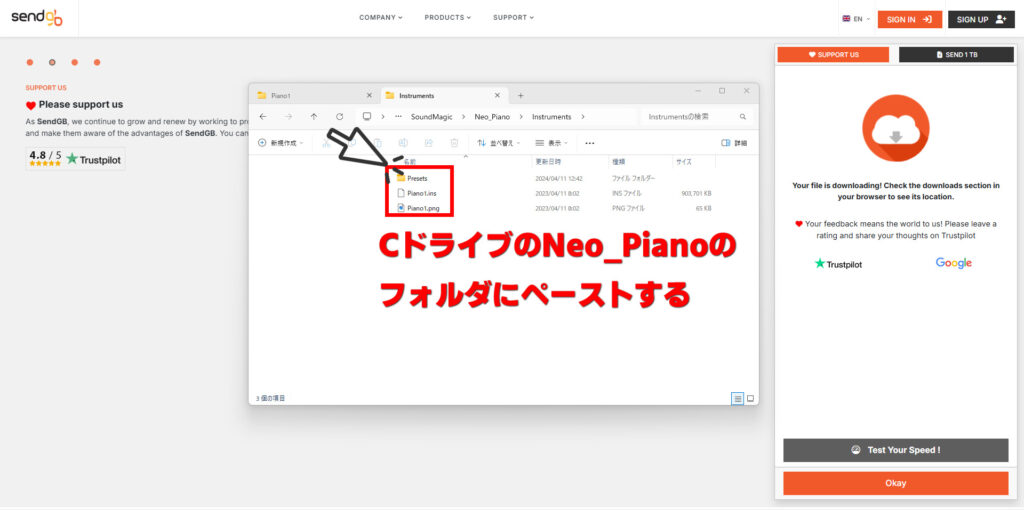Viewport: 1024px width, 510px height.
Task: Toggle the Explorer details pane button
Action: (x=733, y=143)
